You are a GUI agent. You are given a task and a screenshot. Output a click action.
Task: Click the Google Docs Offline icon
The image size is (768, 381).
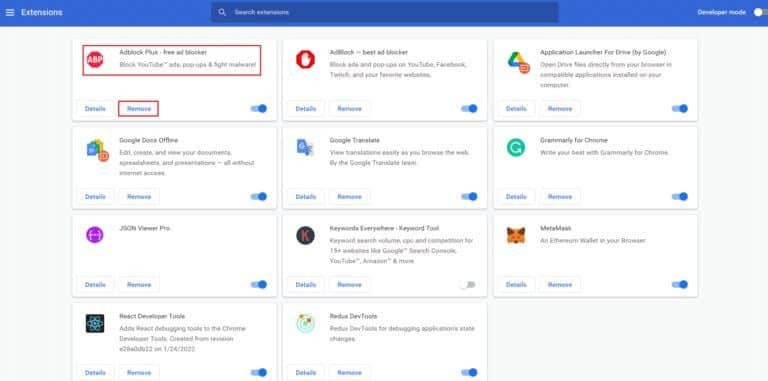[97, 150]
